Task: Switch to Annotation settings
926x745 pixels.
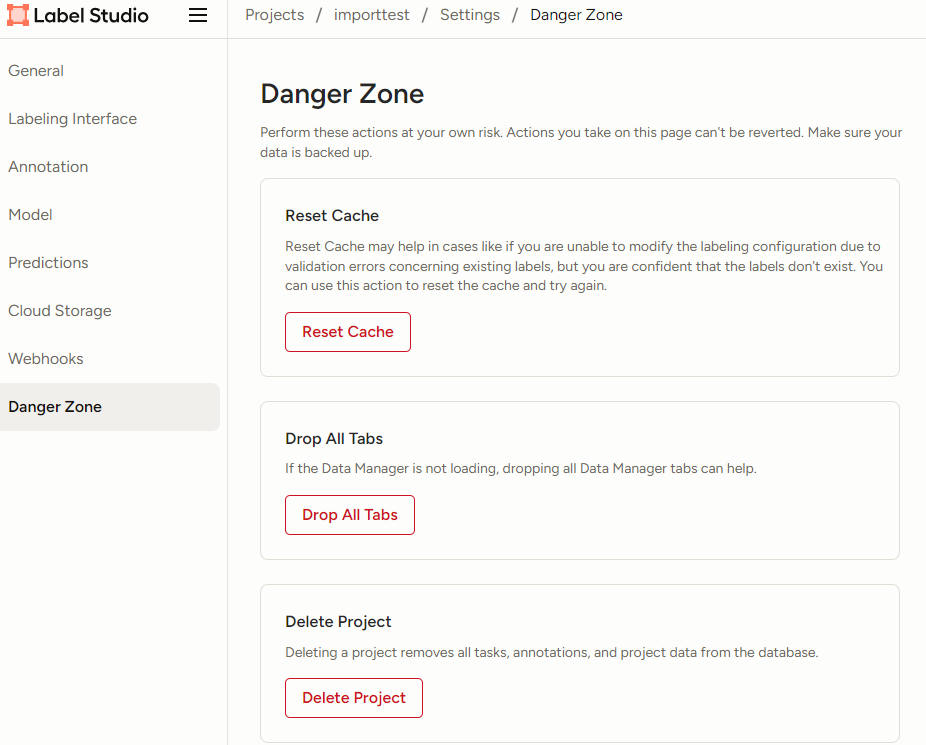Action: point(48,167)
